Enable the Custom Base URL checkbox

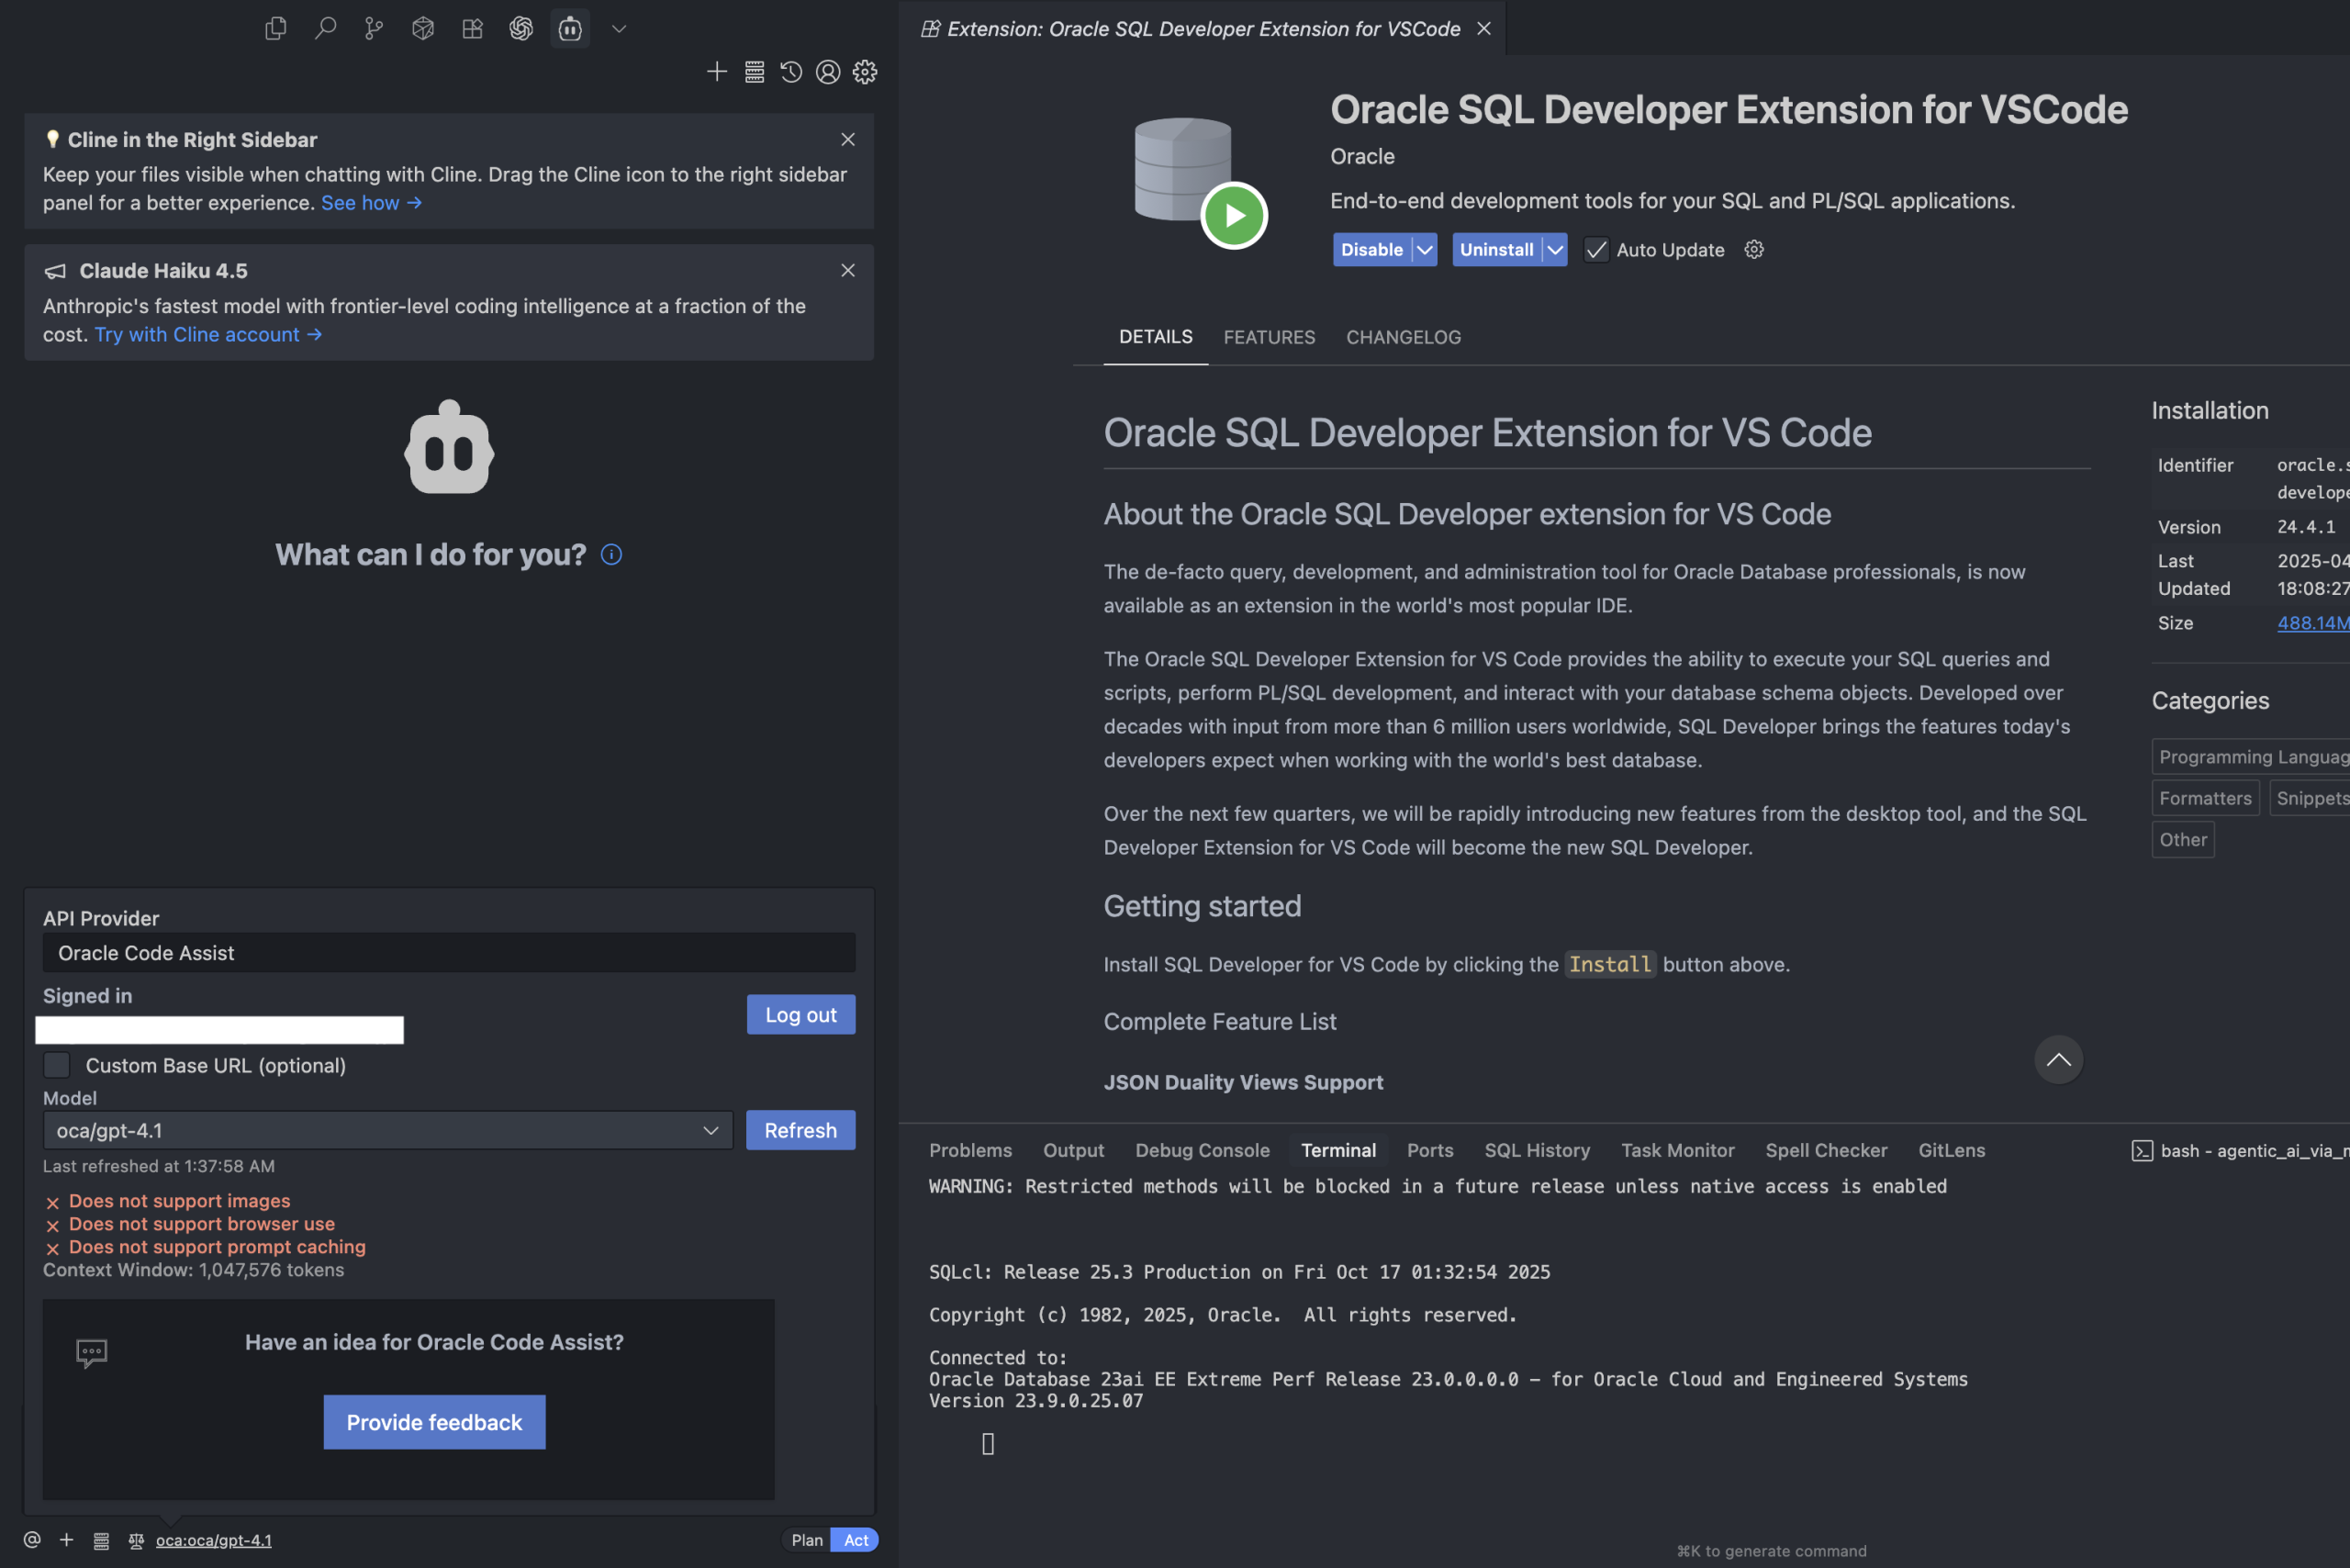[57, 1065]
